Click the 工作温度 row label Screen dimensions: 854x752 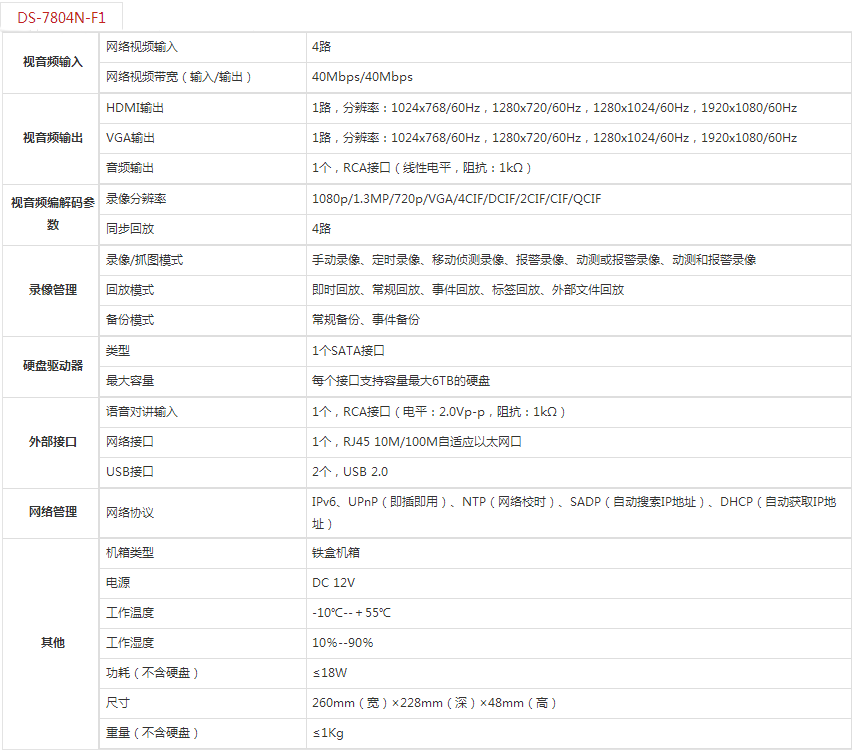coord(130,613)
